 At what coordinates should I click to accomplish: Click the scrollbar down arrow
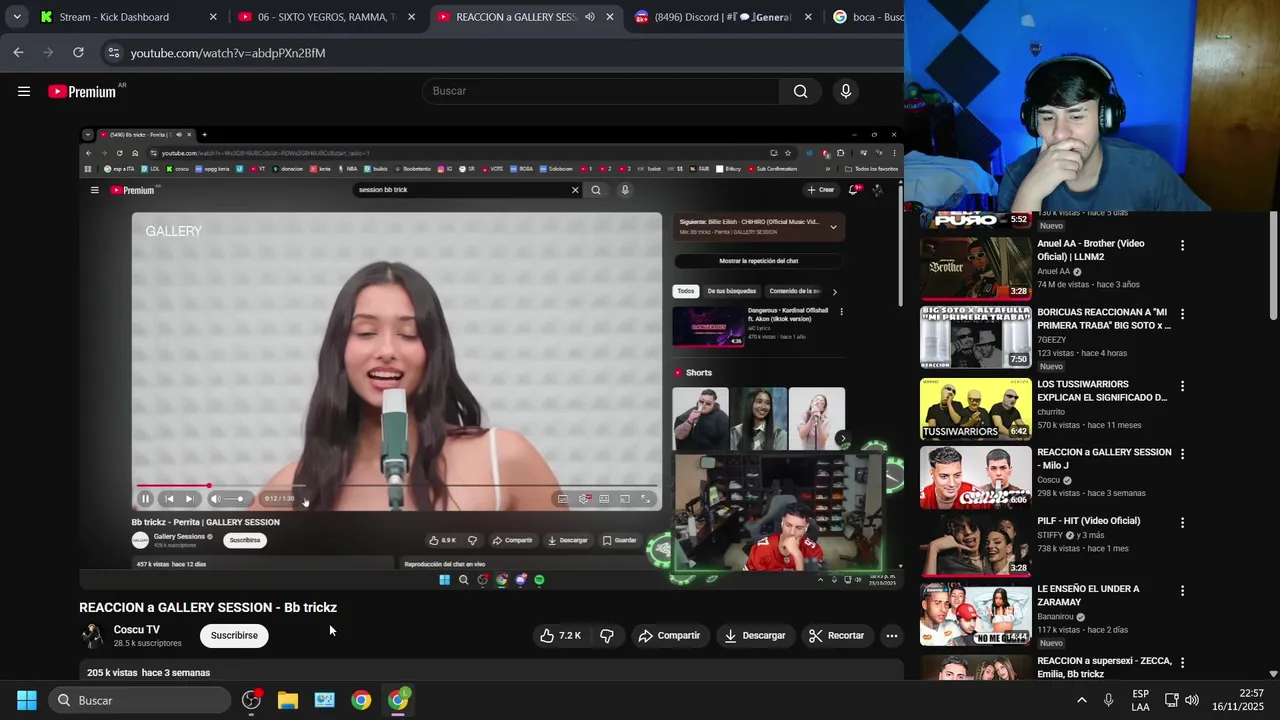tap(1273, 674)
